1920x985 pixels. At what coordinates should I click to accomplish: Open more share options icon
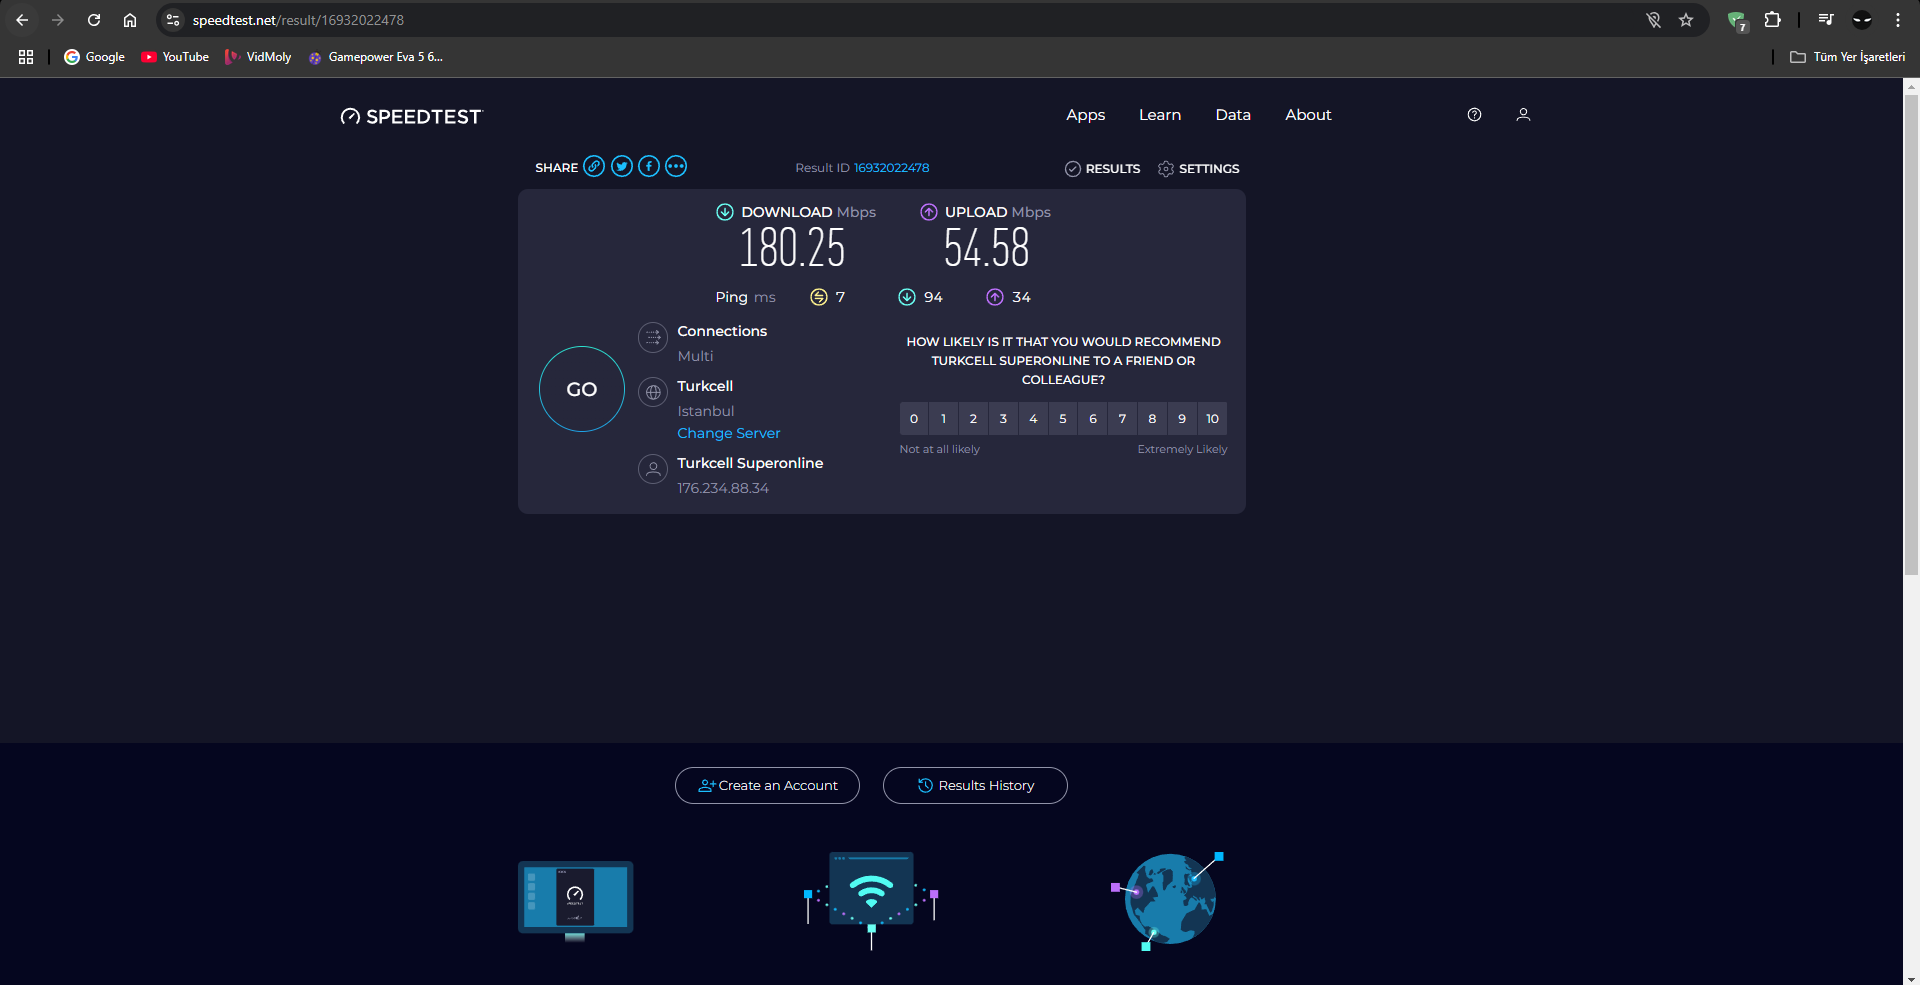click(x=676, y=166)
